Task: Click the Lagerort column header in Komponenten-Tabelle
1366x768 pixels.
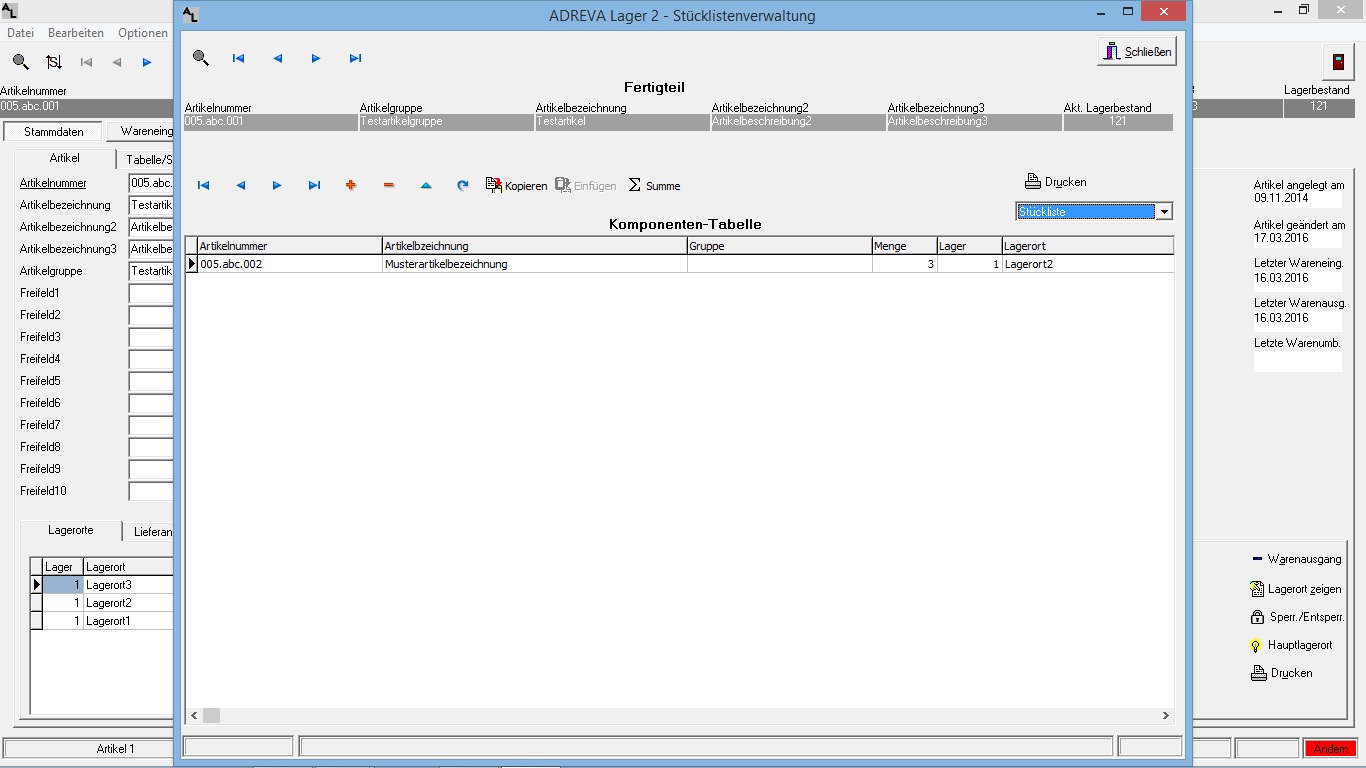Action: pyautogui.click(x=1088, y=245)
